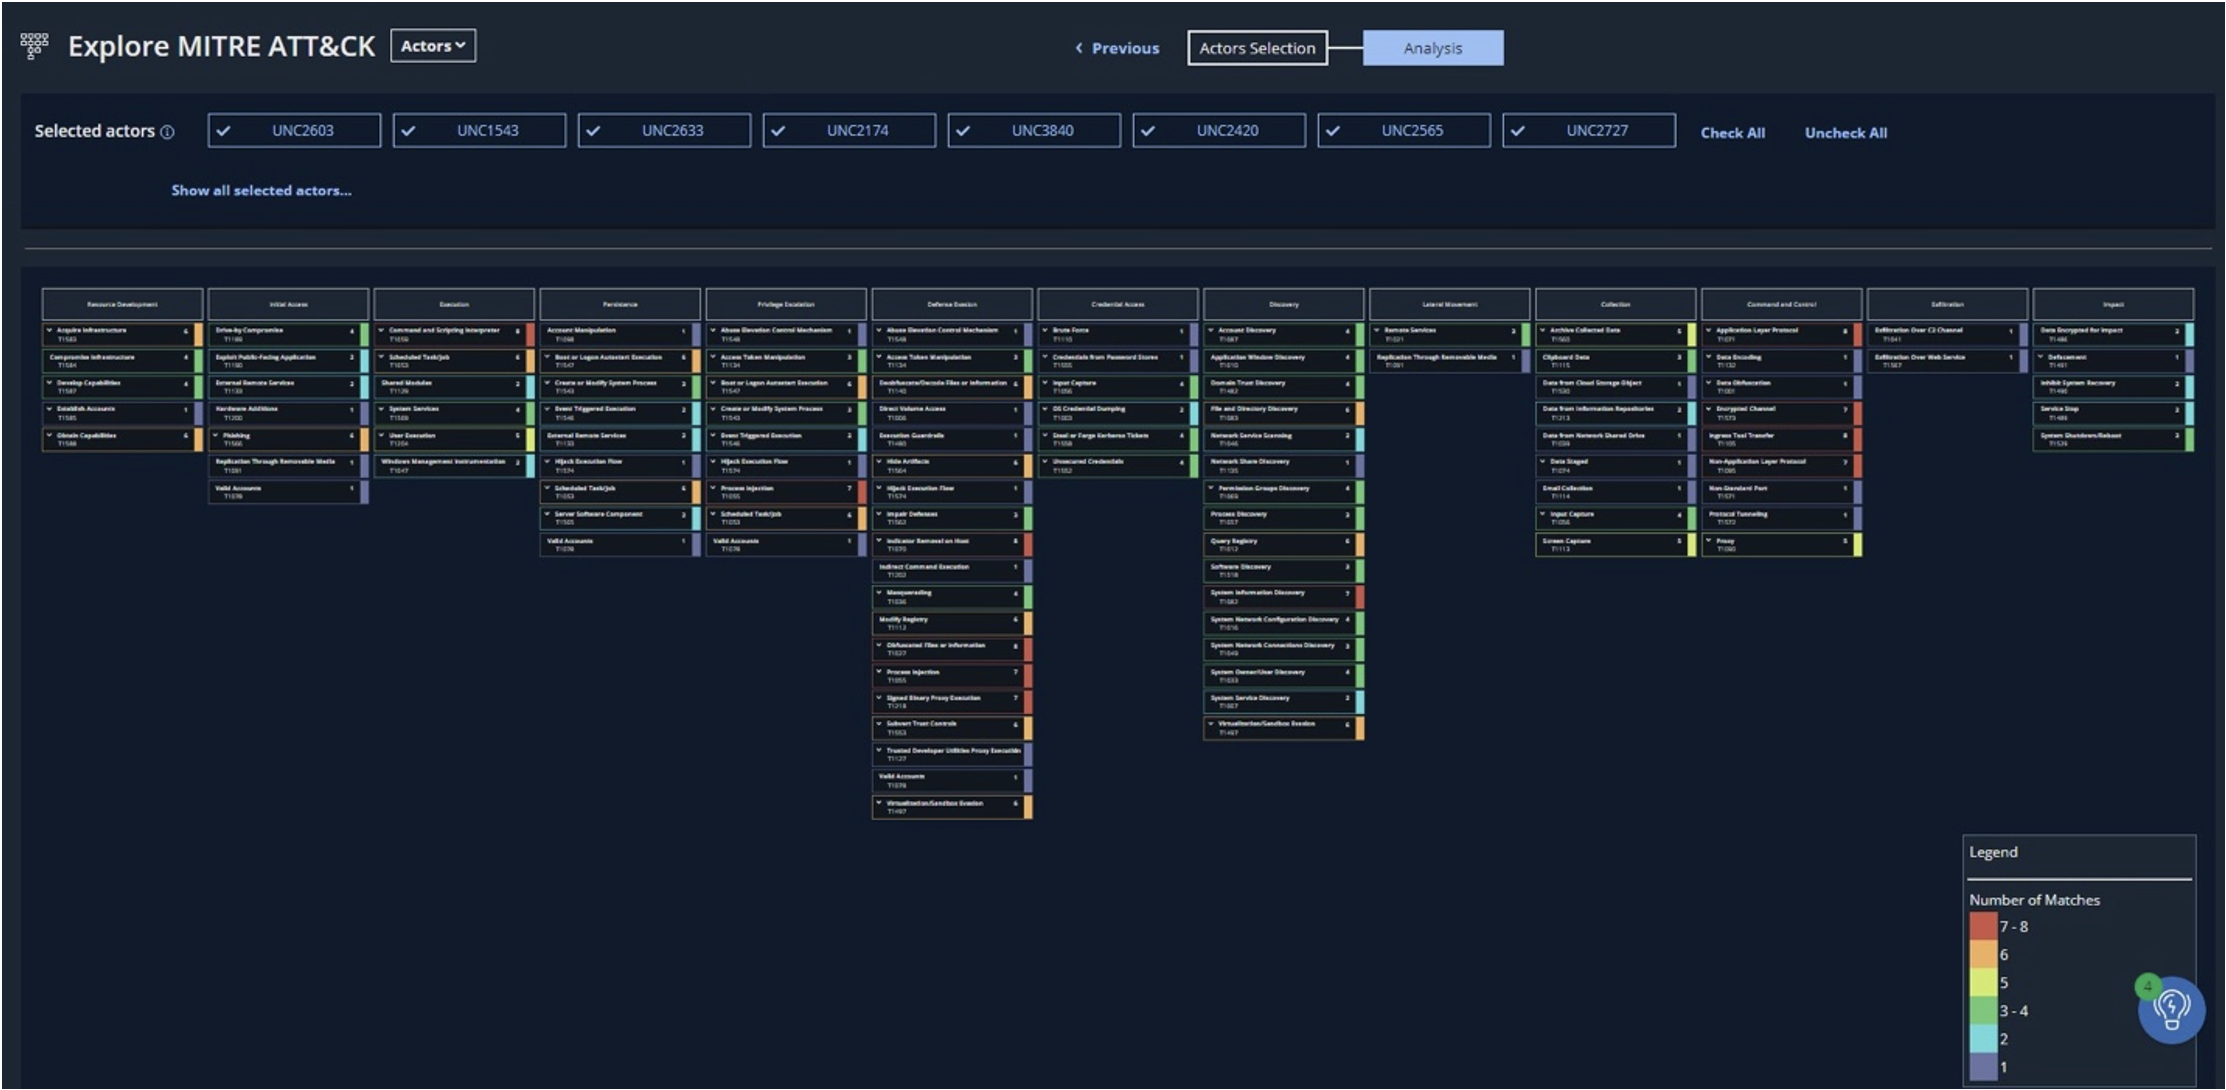Open the lightbulb help assistant icon
Viewport: 2226px width, 1090px height.
click(2171, 1009)
